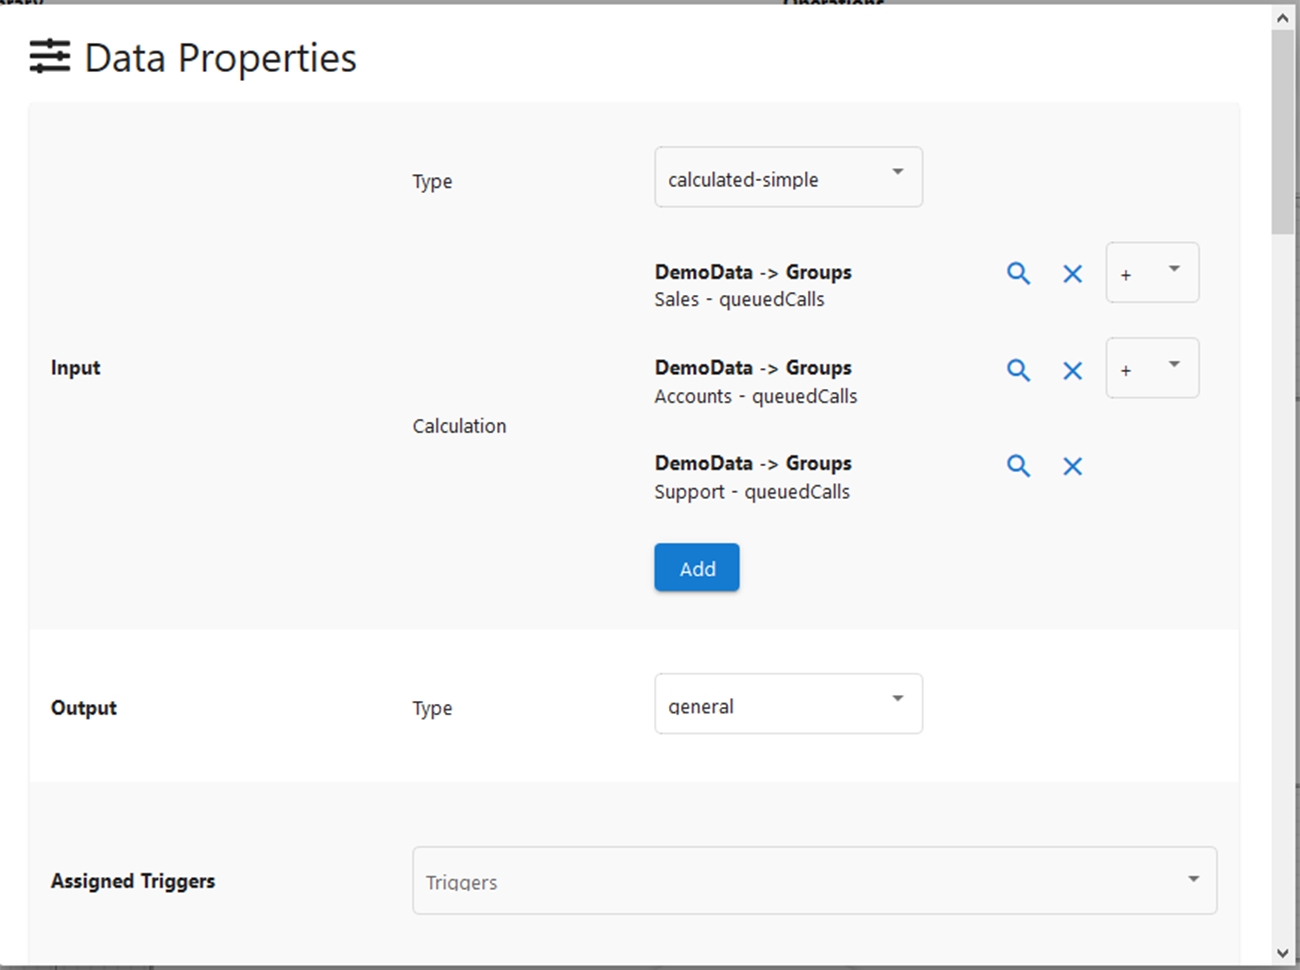Click the vertical scrollbar thumb

pos(1283,132)
